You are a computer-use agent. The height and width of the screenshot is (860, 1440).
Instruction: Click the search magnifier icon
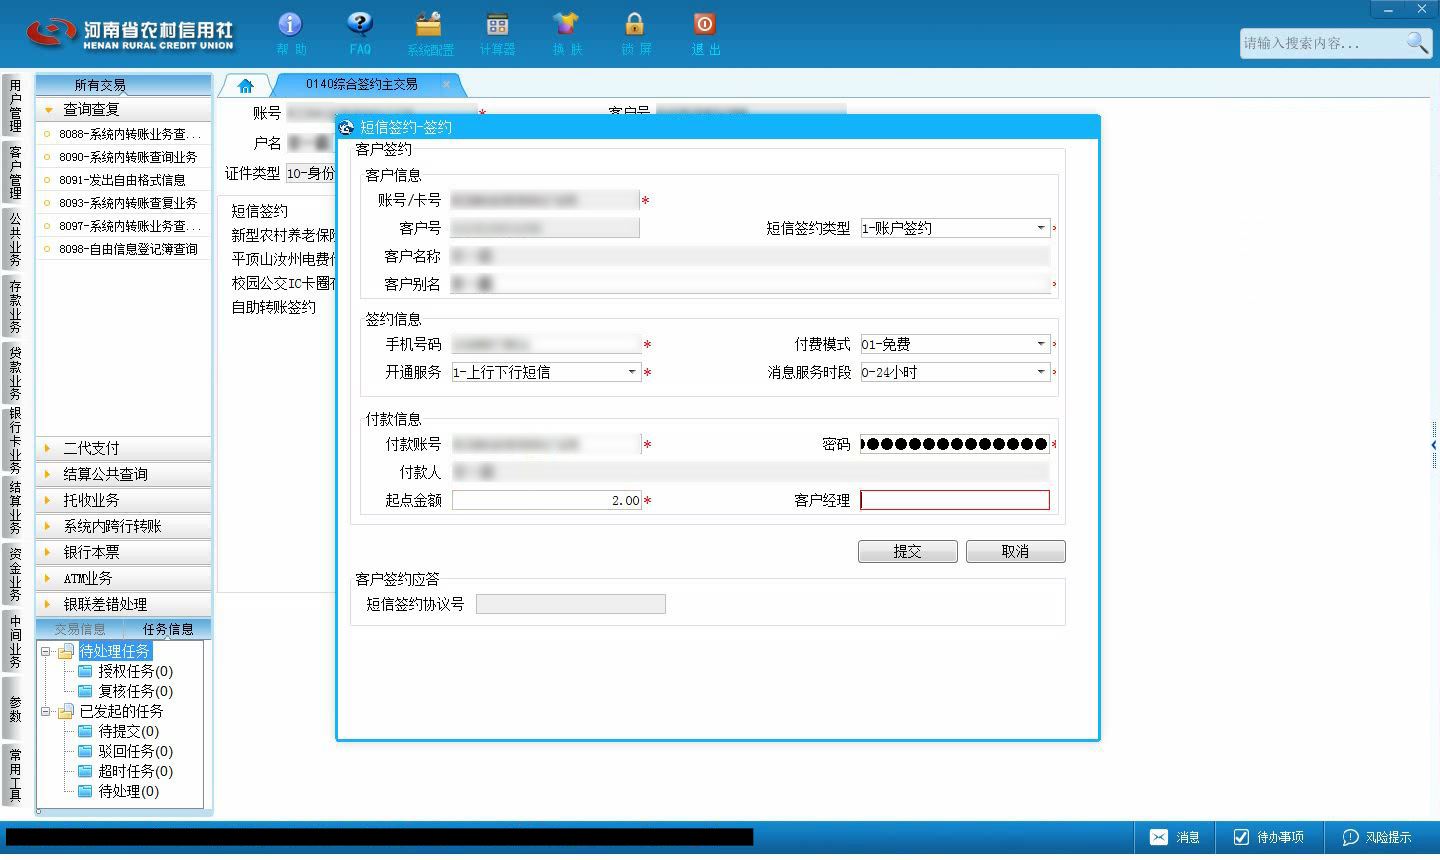pos(1417,42)
